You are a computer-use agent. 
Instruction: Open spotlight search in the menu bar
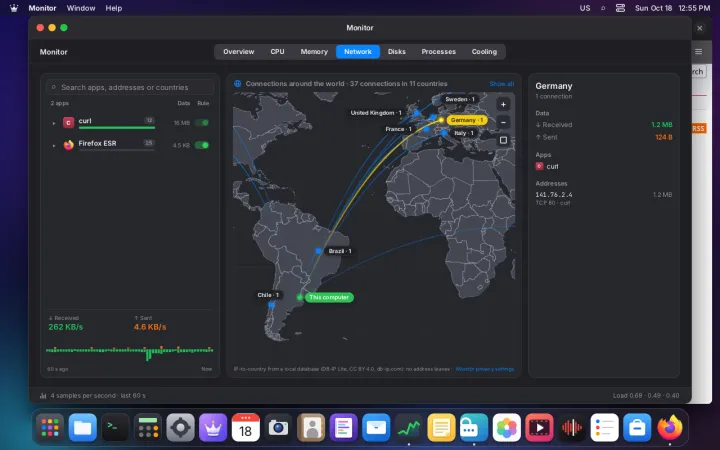603,8
